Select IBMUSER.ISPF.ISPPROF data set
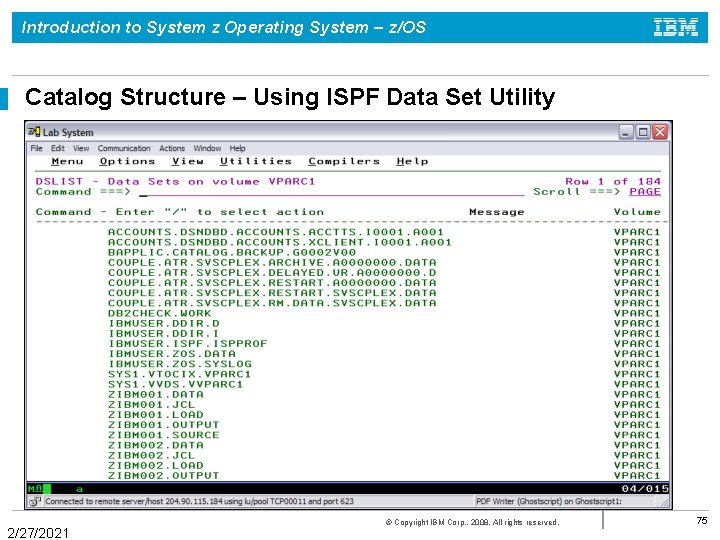The width and height of the screenshot is (720, 540). point(187,343)
